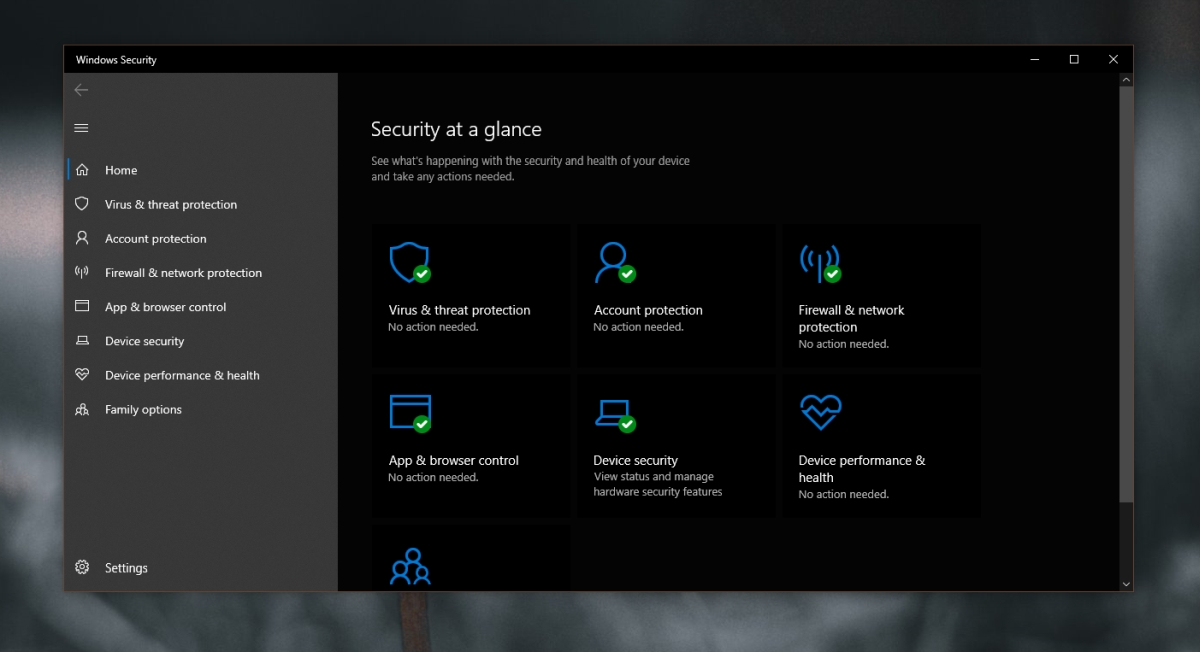The image size is (1200, 652).
Task: Click the large antenna icon on the Firewall tile
Action: point(820,262)
